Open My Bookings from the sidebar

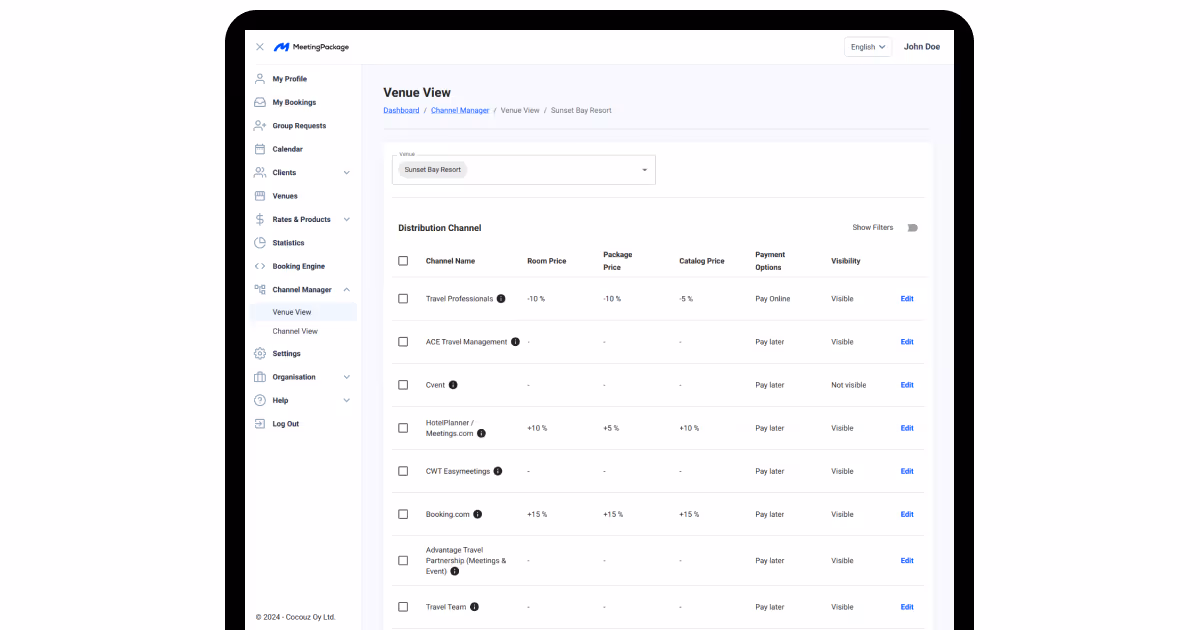tap(294, 102)
